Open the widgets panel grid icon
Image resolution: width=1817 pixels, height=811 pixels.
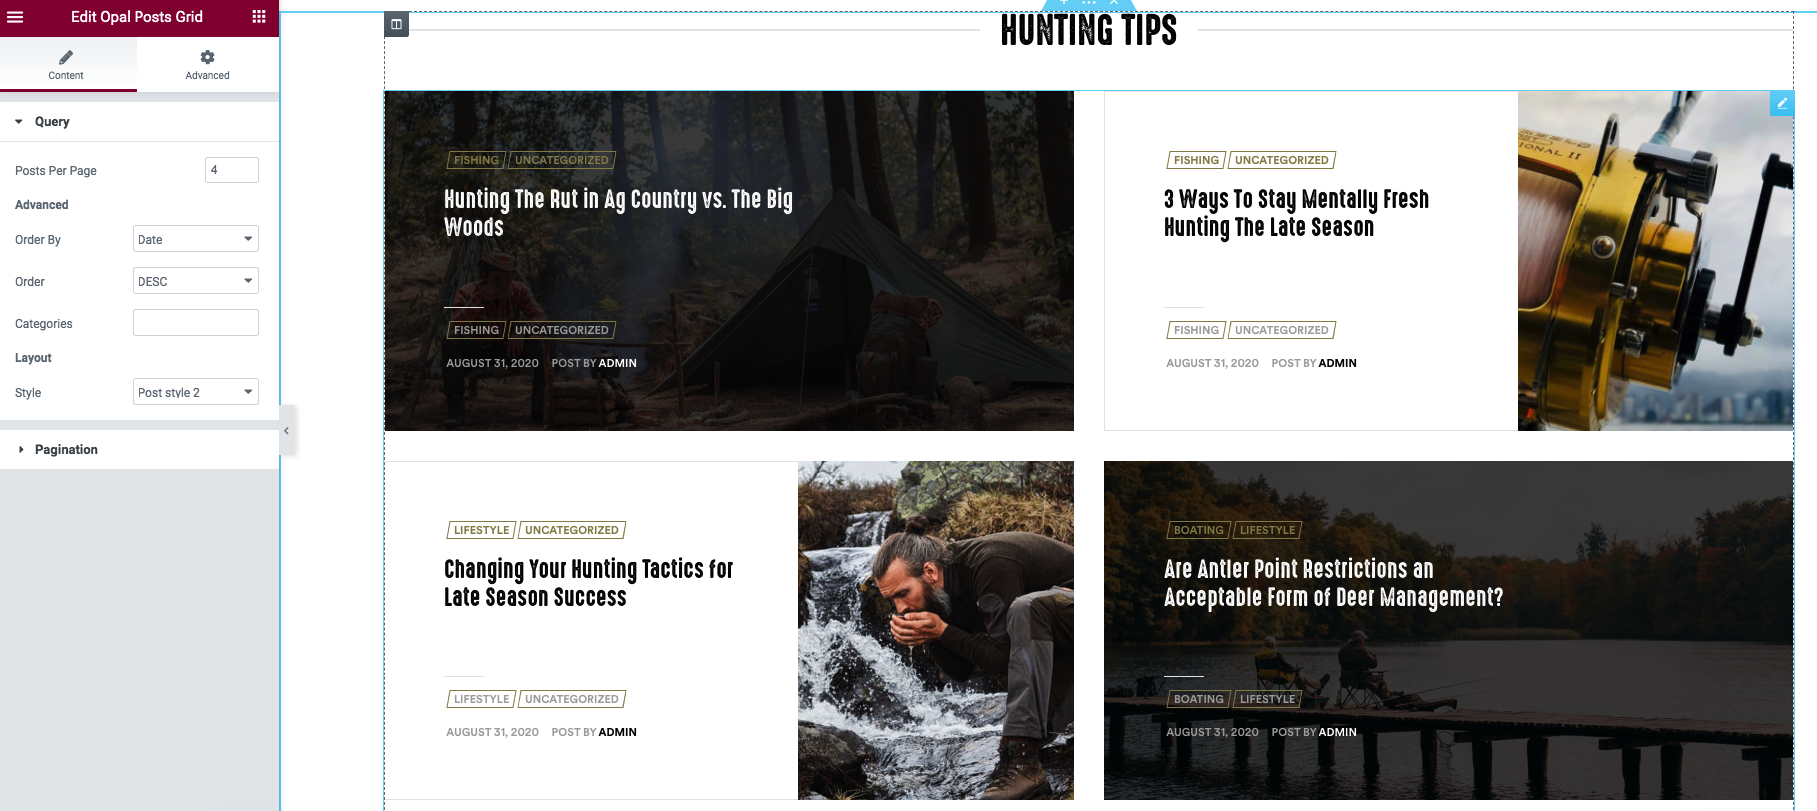pos(259,17)
